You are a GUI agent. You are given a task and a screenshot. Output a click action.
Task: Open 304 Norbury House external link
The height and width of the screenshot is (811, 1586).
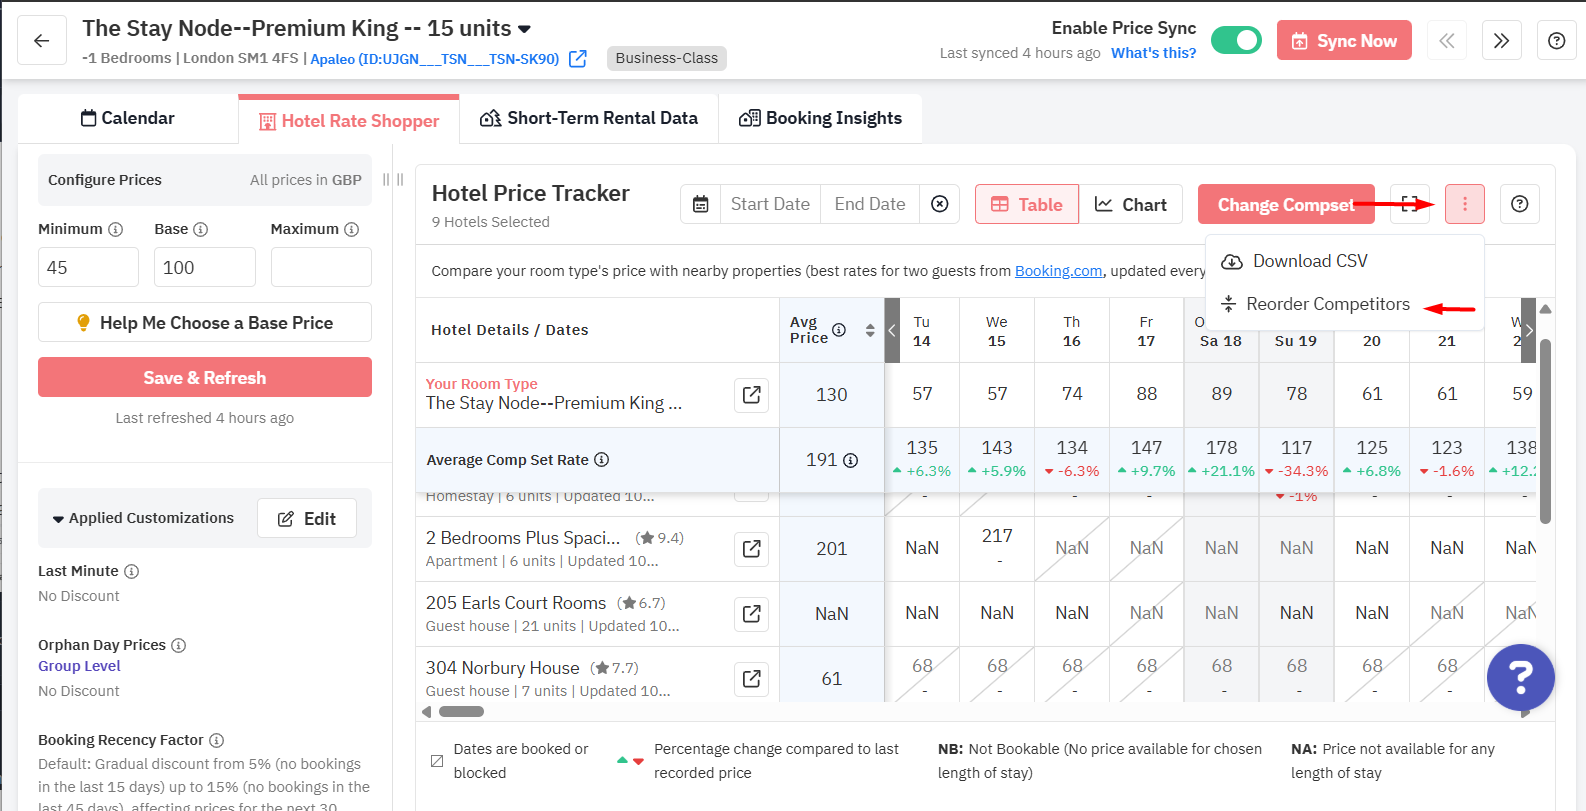pyautogui.click(x=751, y=679)
